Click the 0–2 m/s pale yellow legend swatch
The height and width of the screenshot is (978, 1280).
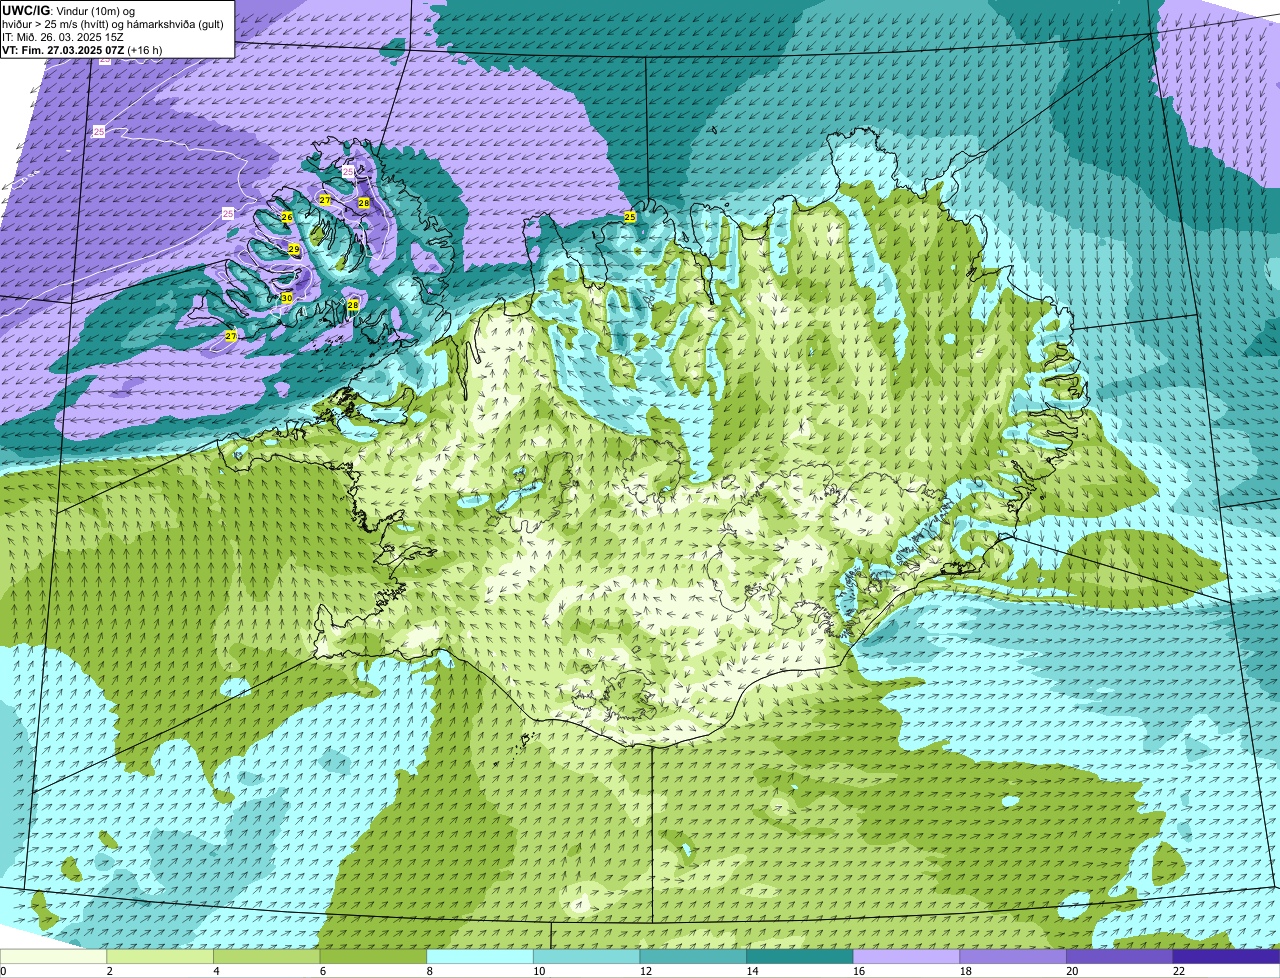tap(53, 956)
